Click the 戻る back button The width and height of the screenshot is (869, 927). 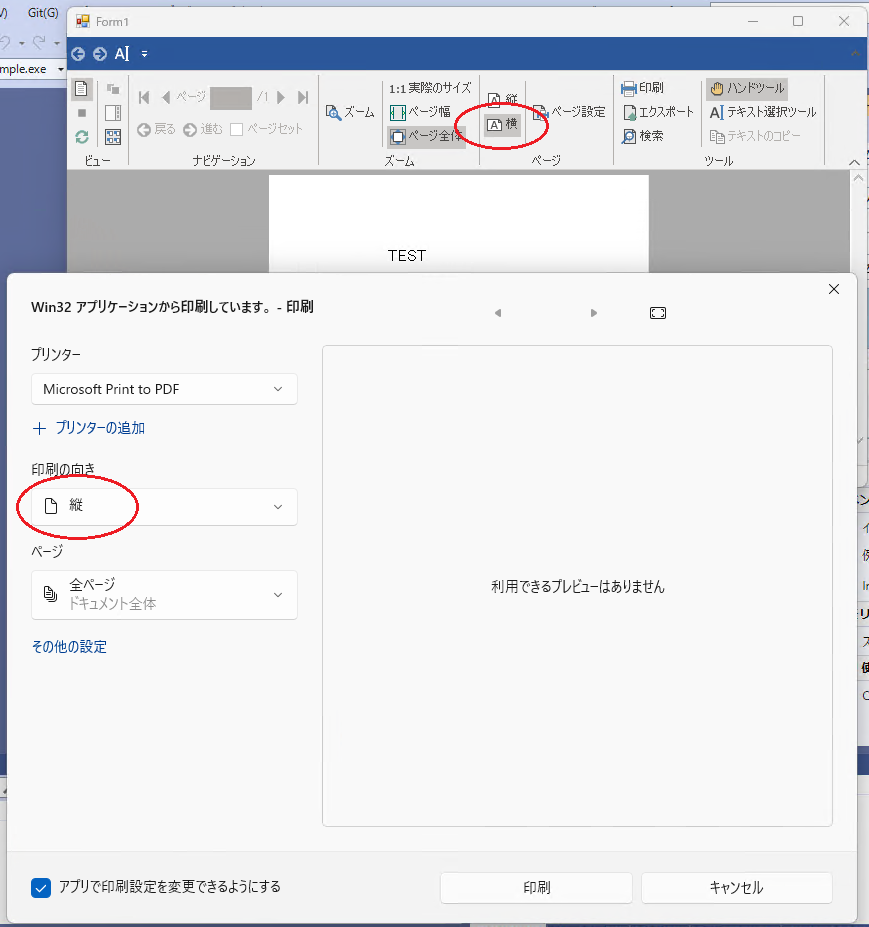157,129
